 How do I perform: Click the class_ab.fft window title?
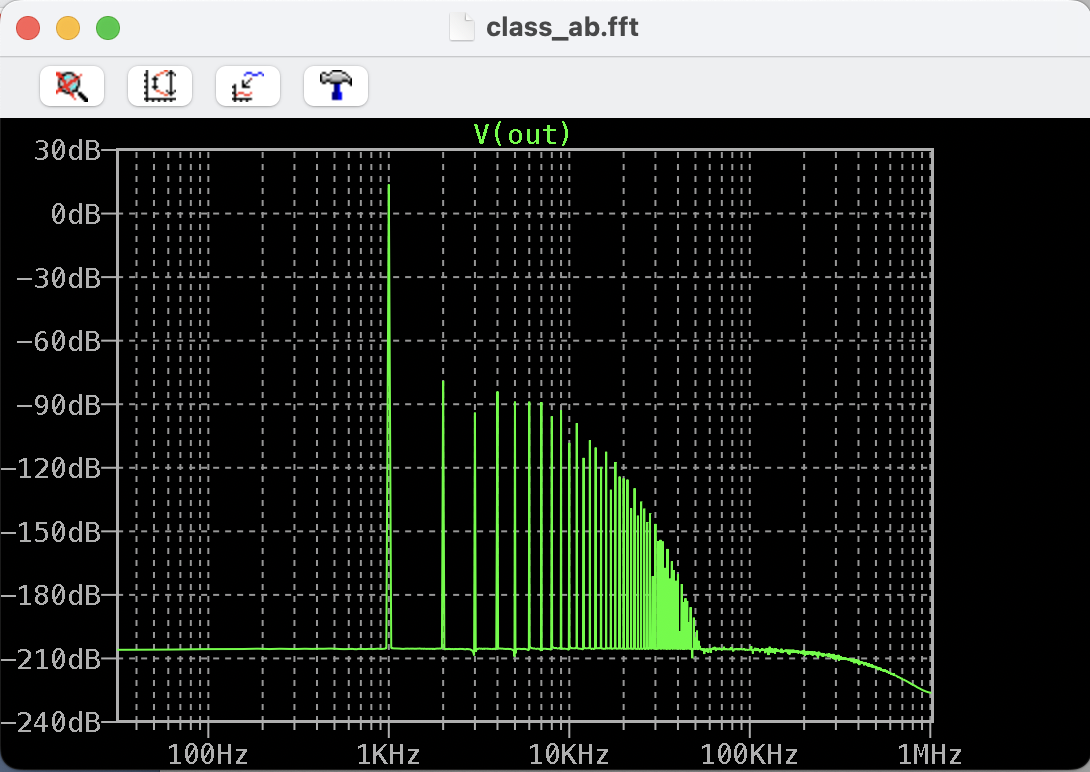(562, 27)
